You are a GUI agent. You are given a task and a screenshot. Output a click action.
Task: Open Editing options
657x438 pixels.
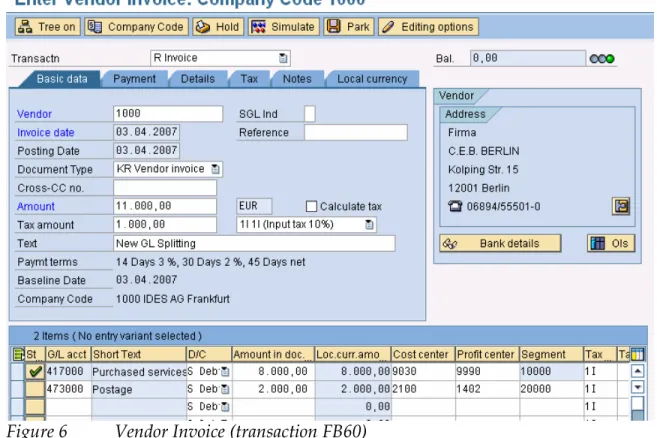click(428, 27)
